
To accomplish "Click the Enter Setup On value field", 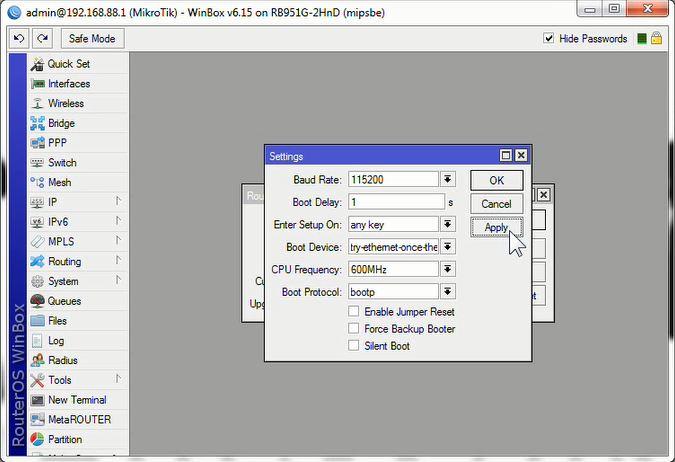I will pyautogui.click(x=393, y=224).
